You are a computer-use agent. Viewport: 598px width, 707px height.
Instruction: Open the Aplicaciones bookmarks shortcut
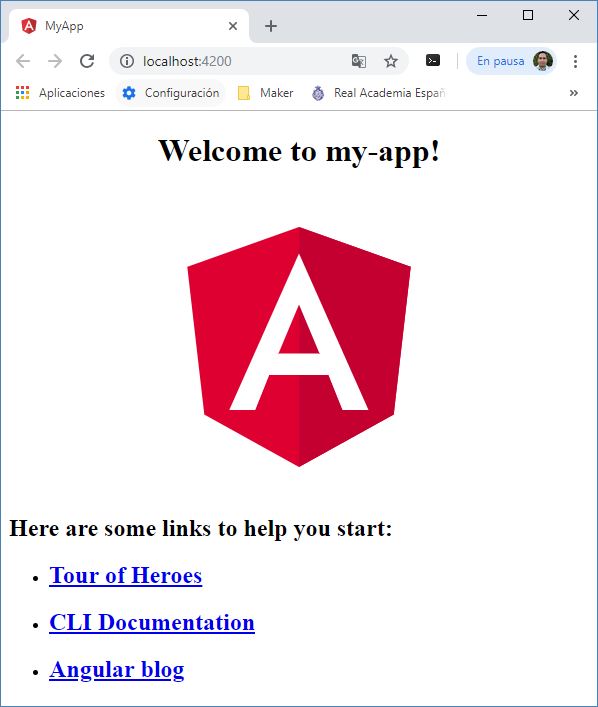[60, 93]
